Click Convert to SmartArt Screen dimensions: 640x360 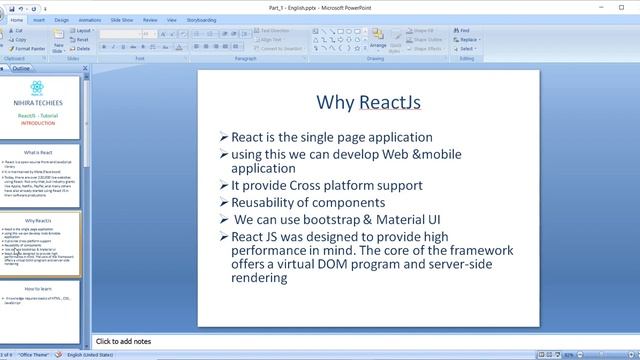pos(278,49)
